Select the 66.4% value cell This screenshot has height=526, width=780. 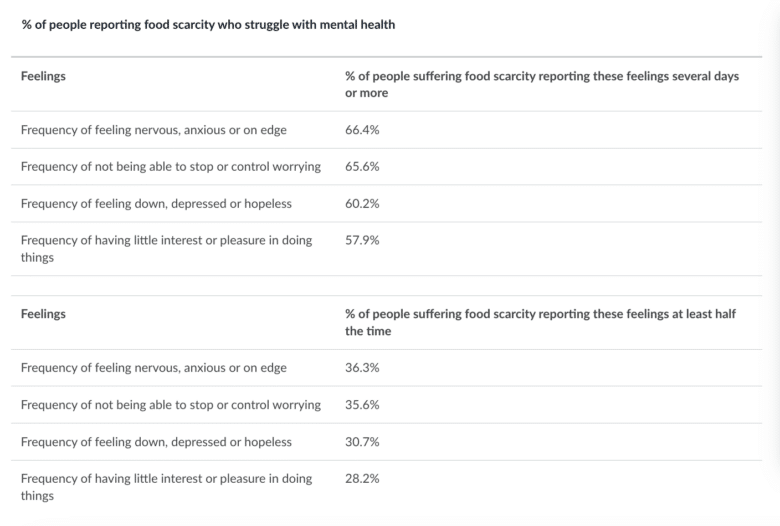(x=362, y=130)
